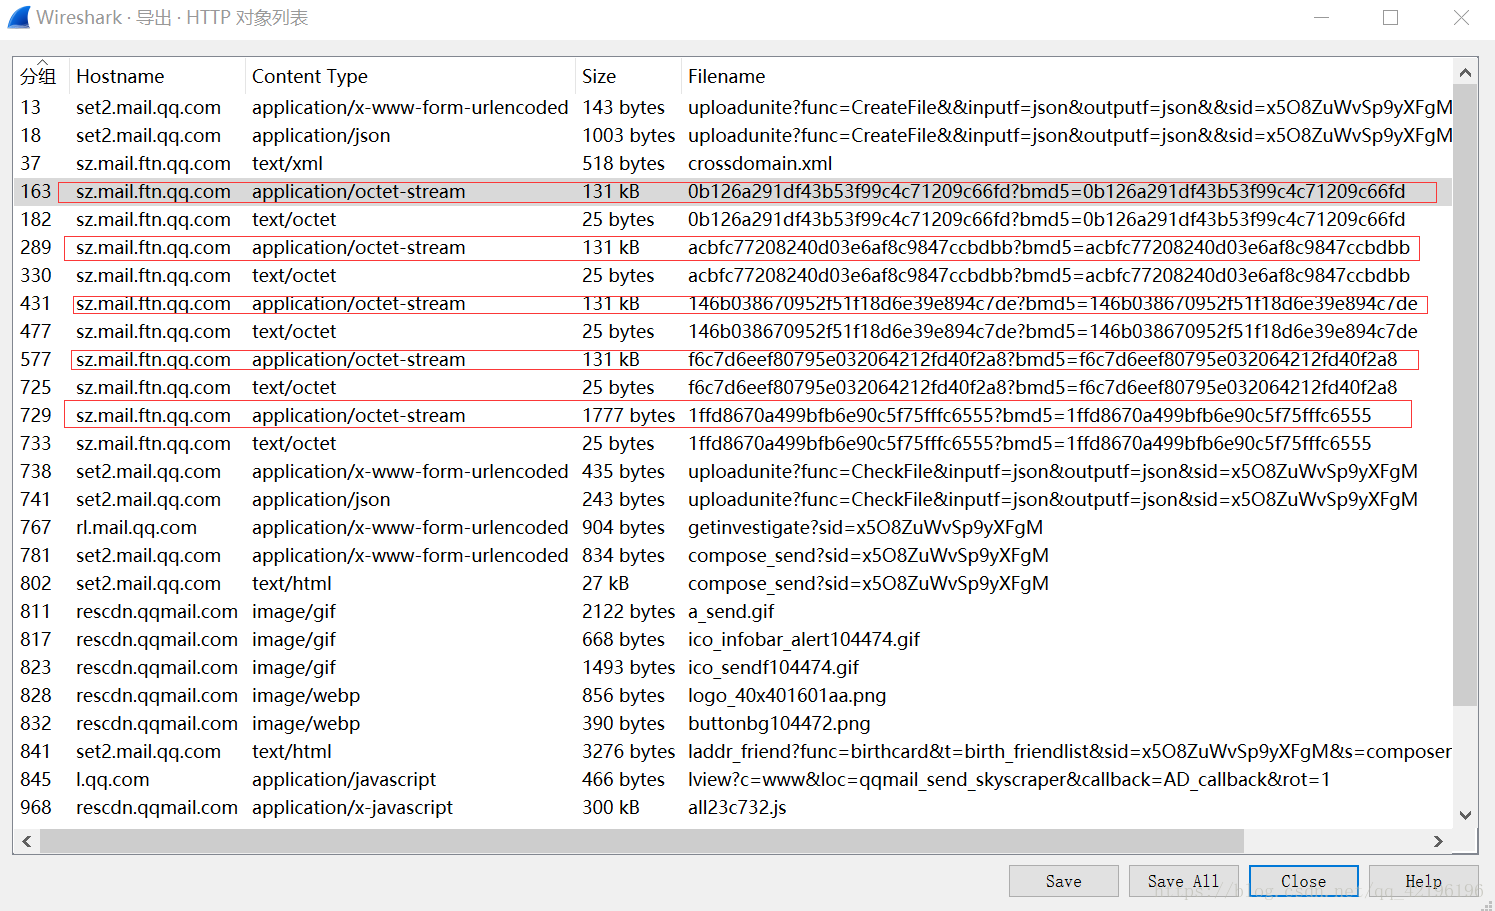Screen dimensions: 1495x911
Task: Click vertical scrollbar up arrow
Action: click(1465, 72)
